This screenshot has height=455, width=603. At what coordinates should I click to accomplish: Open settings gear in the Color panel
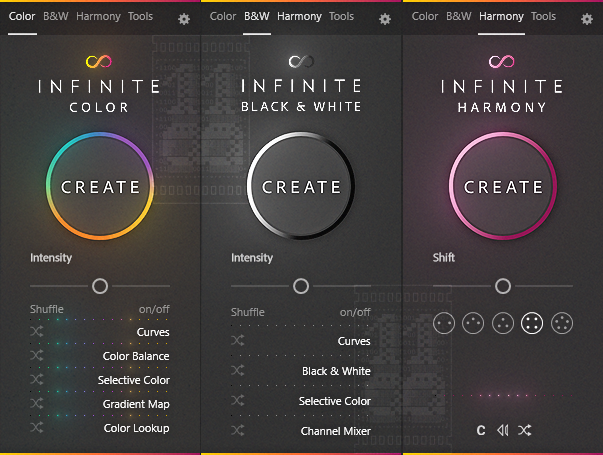(x=184, y=18)
